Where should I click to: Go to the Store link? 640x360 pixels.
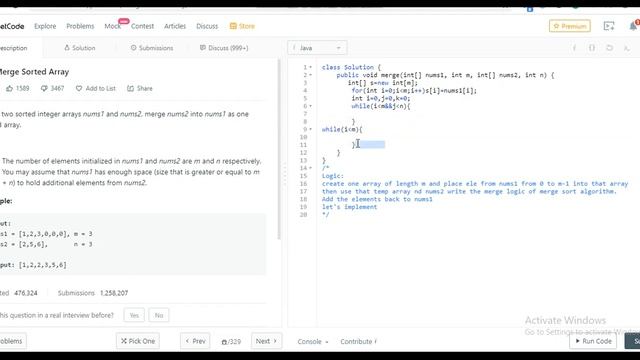(x=242, y=26)
